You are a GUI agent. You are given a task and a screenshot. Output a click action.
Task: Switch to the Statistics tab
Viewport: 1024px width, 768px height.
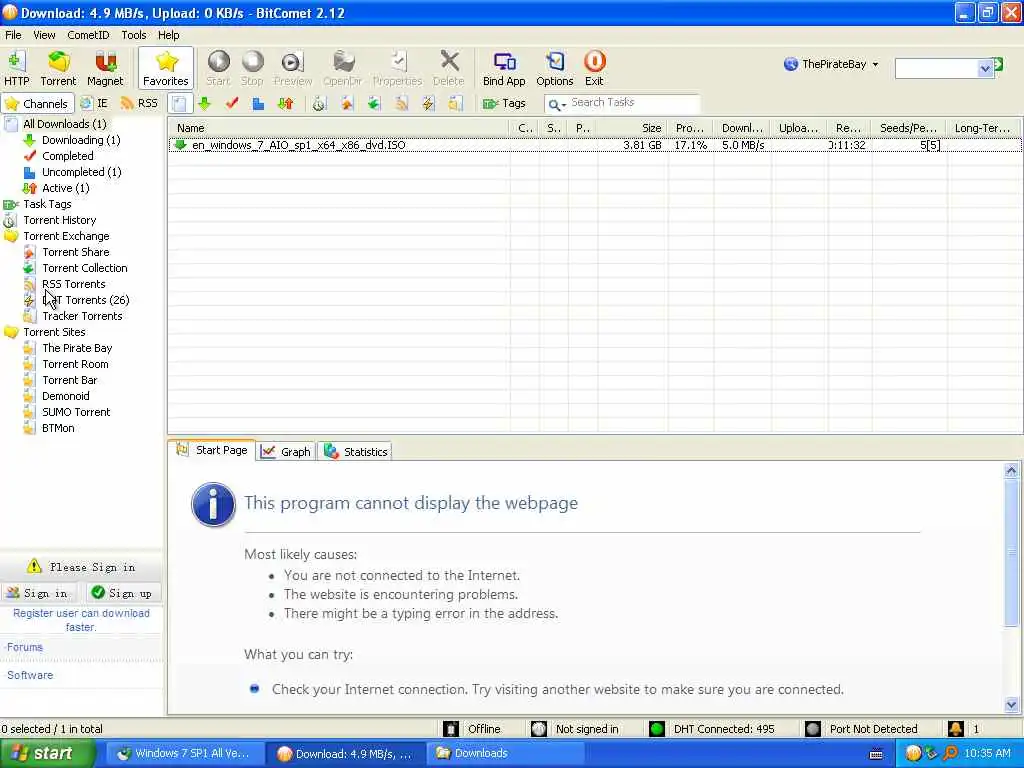pos(356,451)
